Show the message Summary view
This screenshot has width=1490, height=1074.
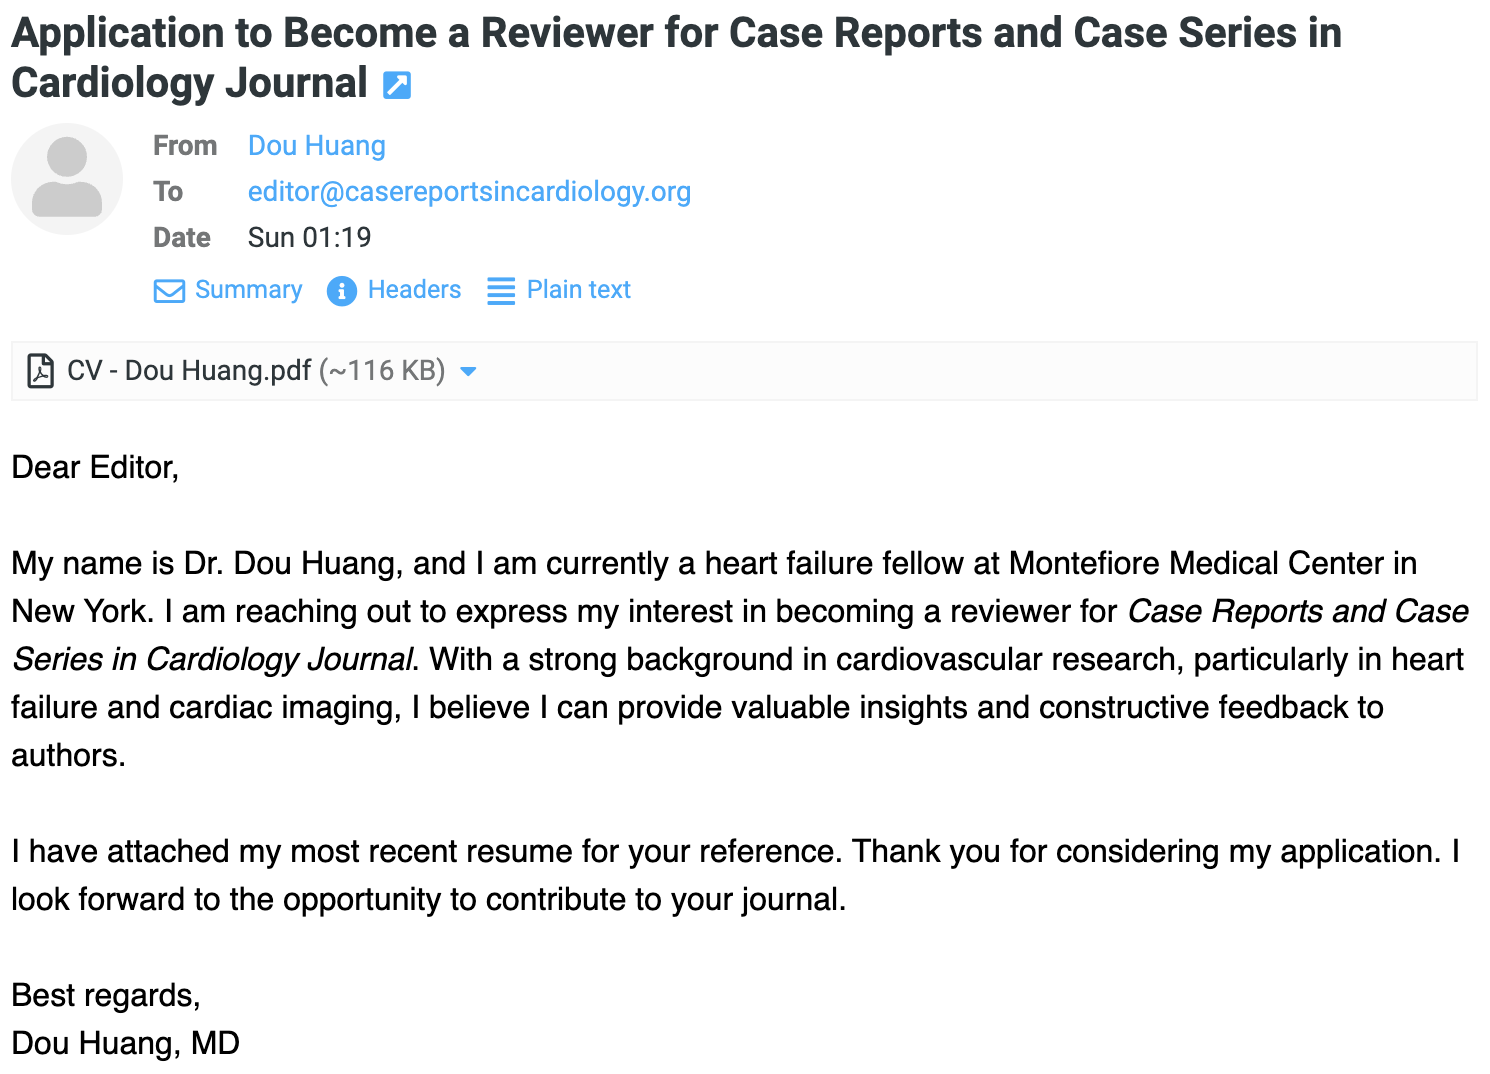[x=248, y=290]
